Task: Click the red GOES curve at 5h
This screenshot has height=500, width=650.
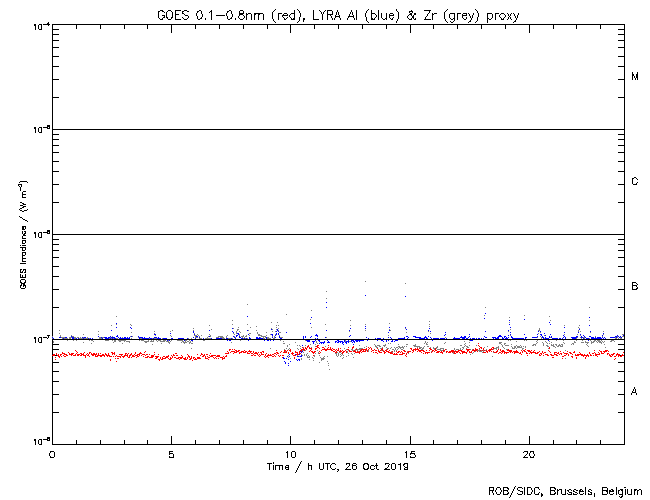Action: point(171,356)
